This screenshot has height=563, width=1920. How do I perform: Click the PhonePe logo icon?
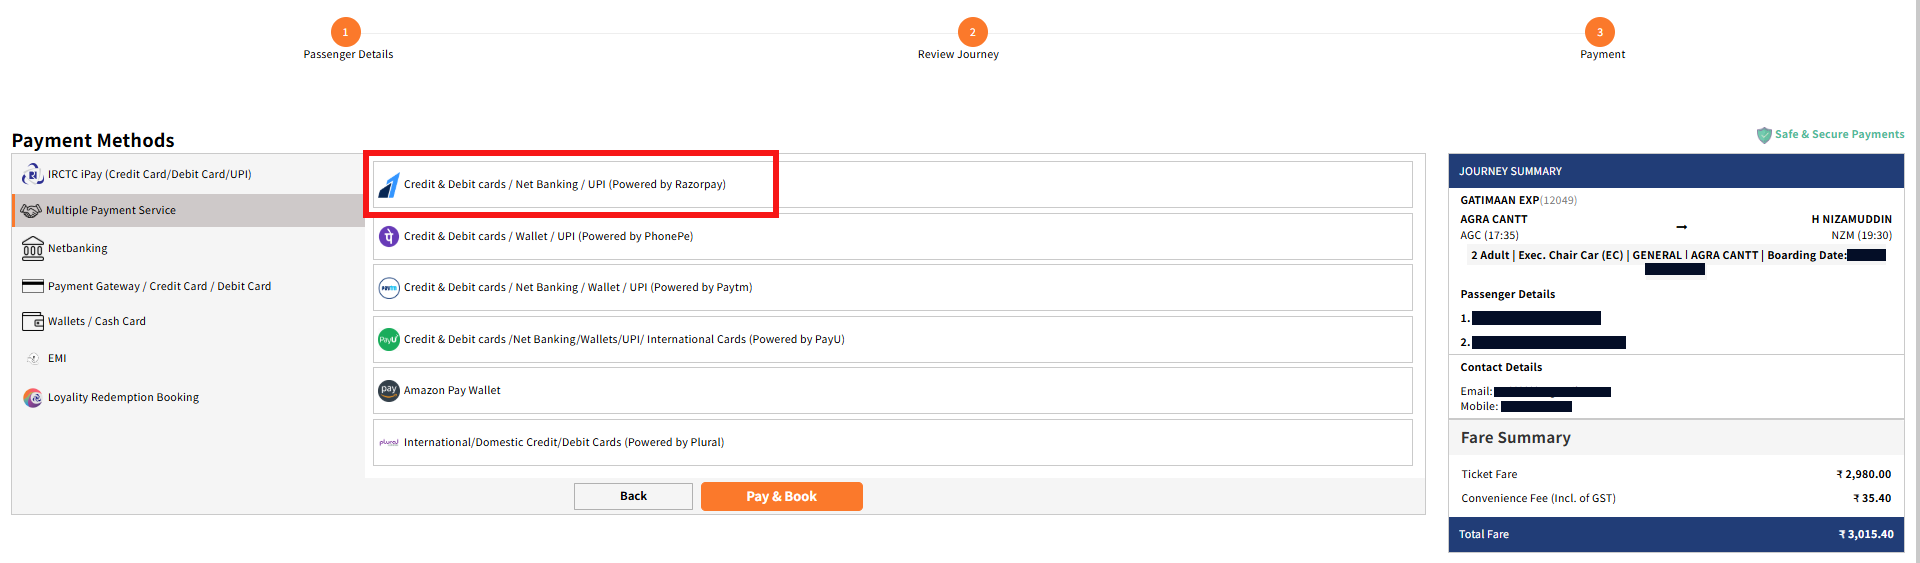coord(389,237)
